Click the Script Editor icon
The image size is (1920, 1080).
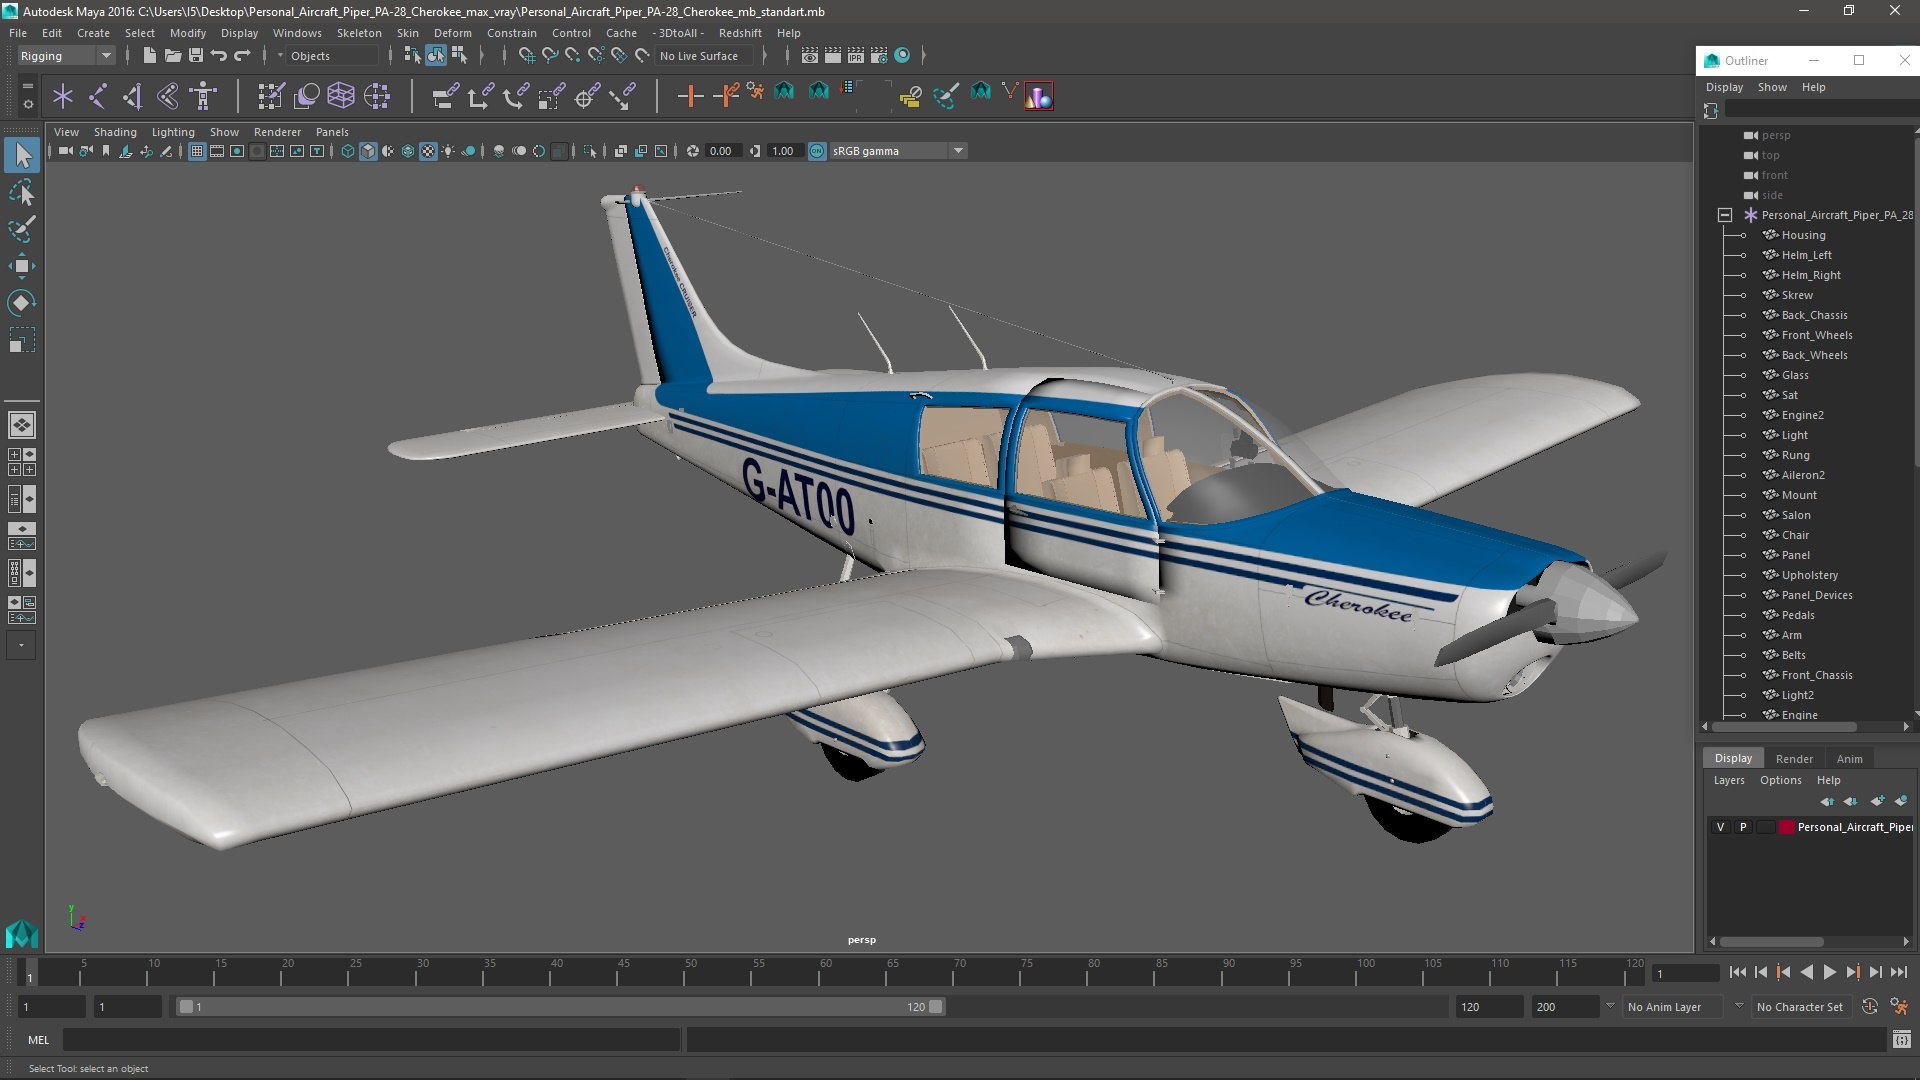1902,1040
